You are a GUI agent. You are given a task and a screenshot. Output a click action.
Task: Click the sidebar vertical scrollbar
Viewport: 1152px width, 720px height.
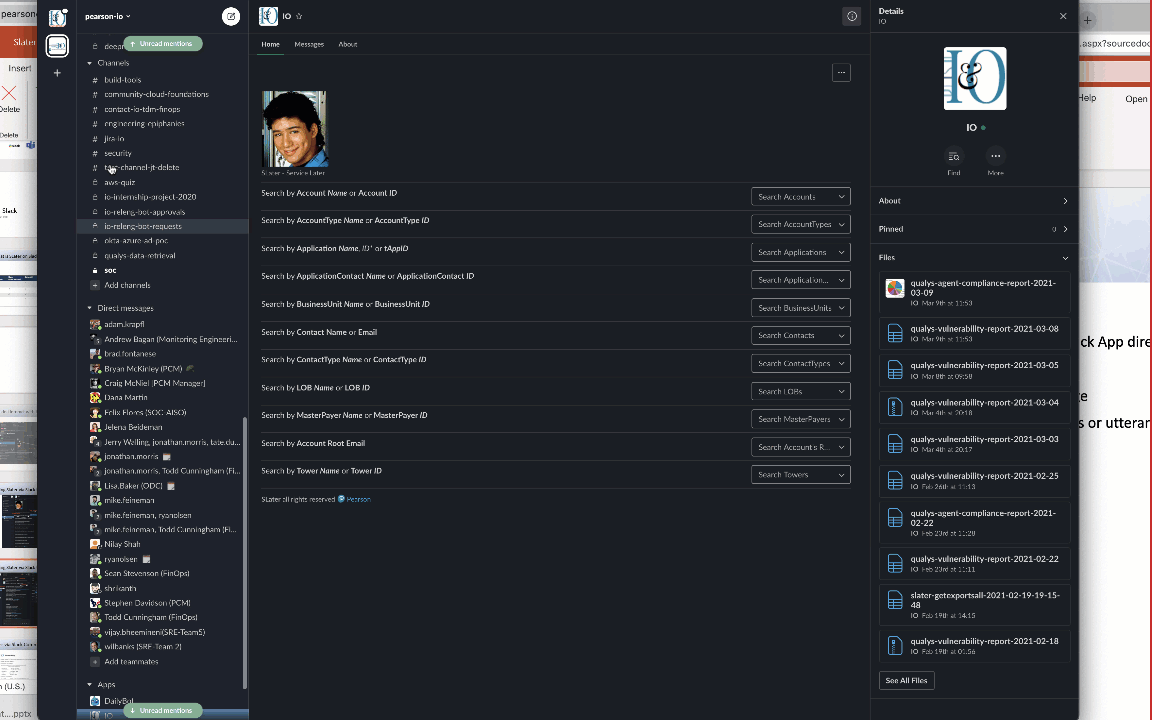[245, 554]
